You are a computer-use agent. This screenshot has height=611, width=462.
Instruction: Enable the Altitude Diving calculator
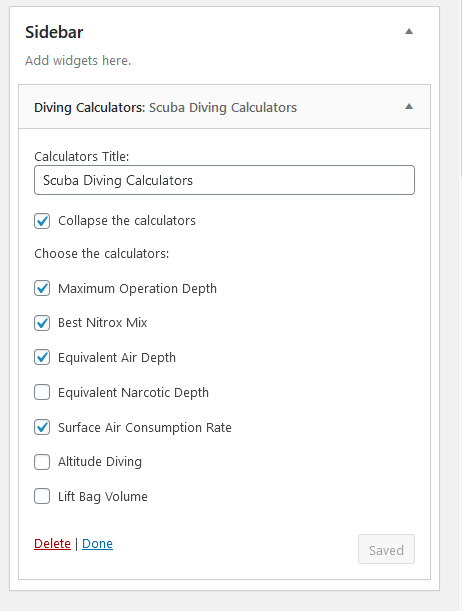click(x=42, y=462)
